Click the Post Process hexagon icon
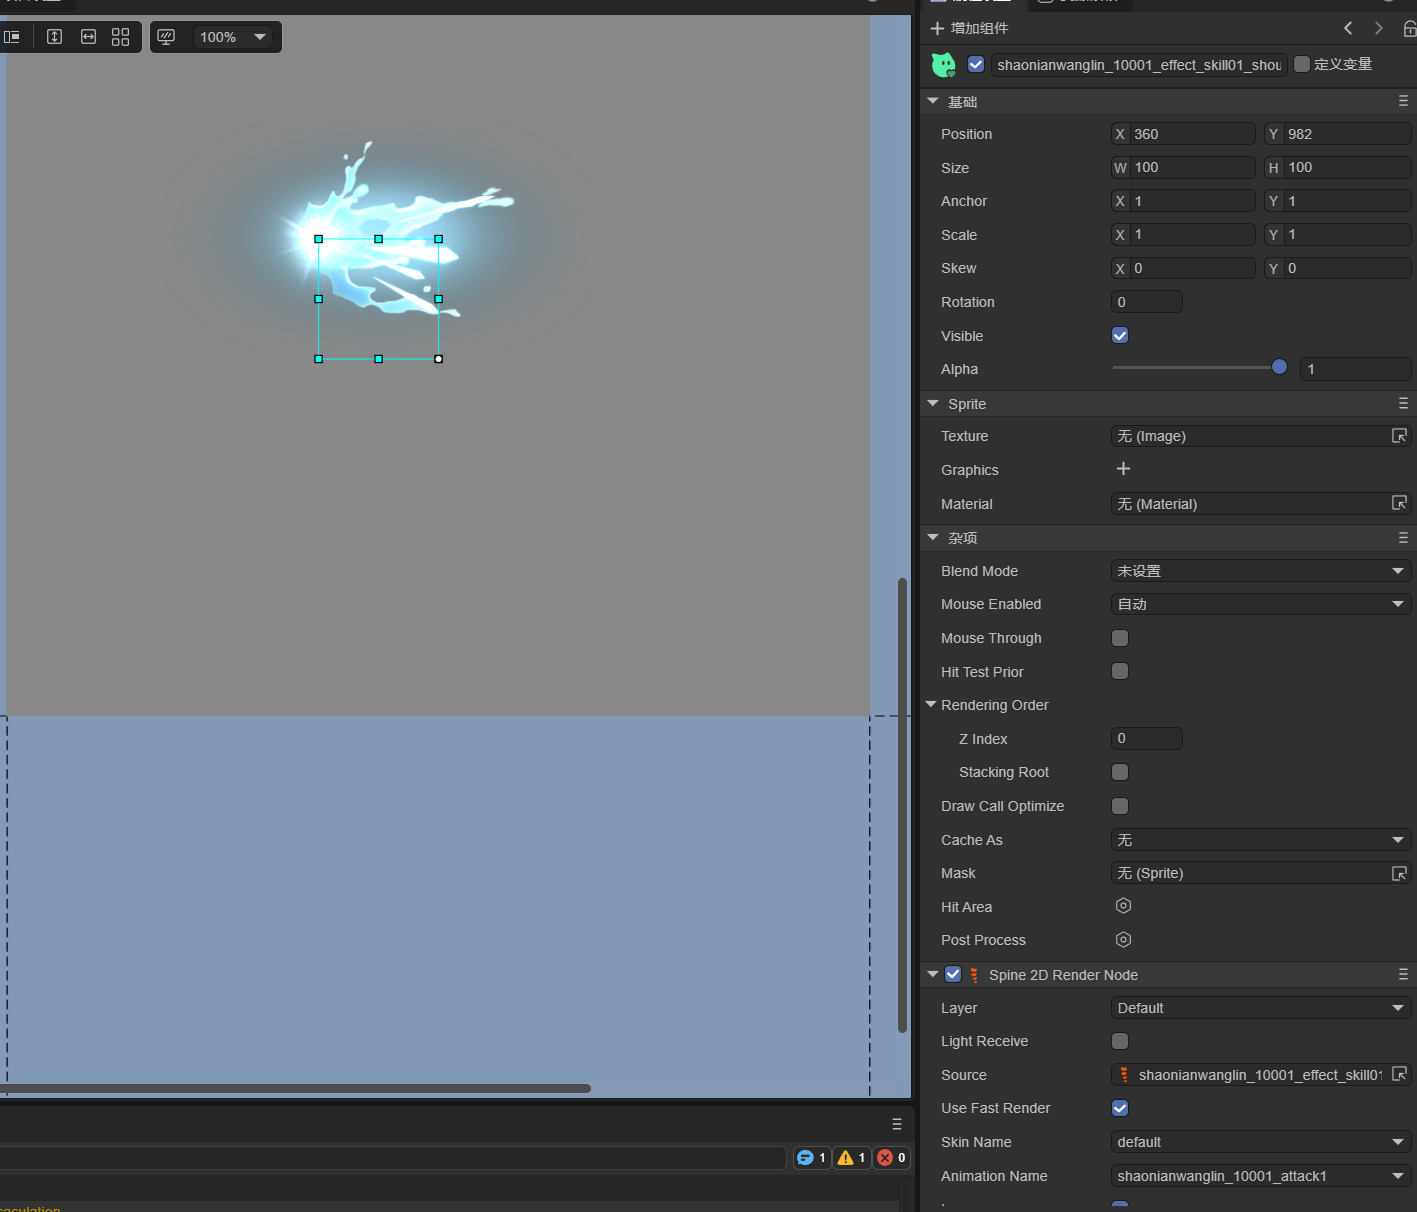This screenshot has width=1417, height=1212. pyautogui.click(x=1123, y=940)
